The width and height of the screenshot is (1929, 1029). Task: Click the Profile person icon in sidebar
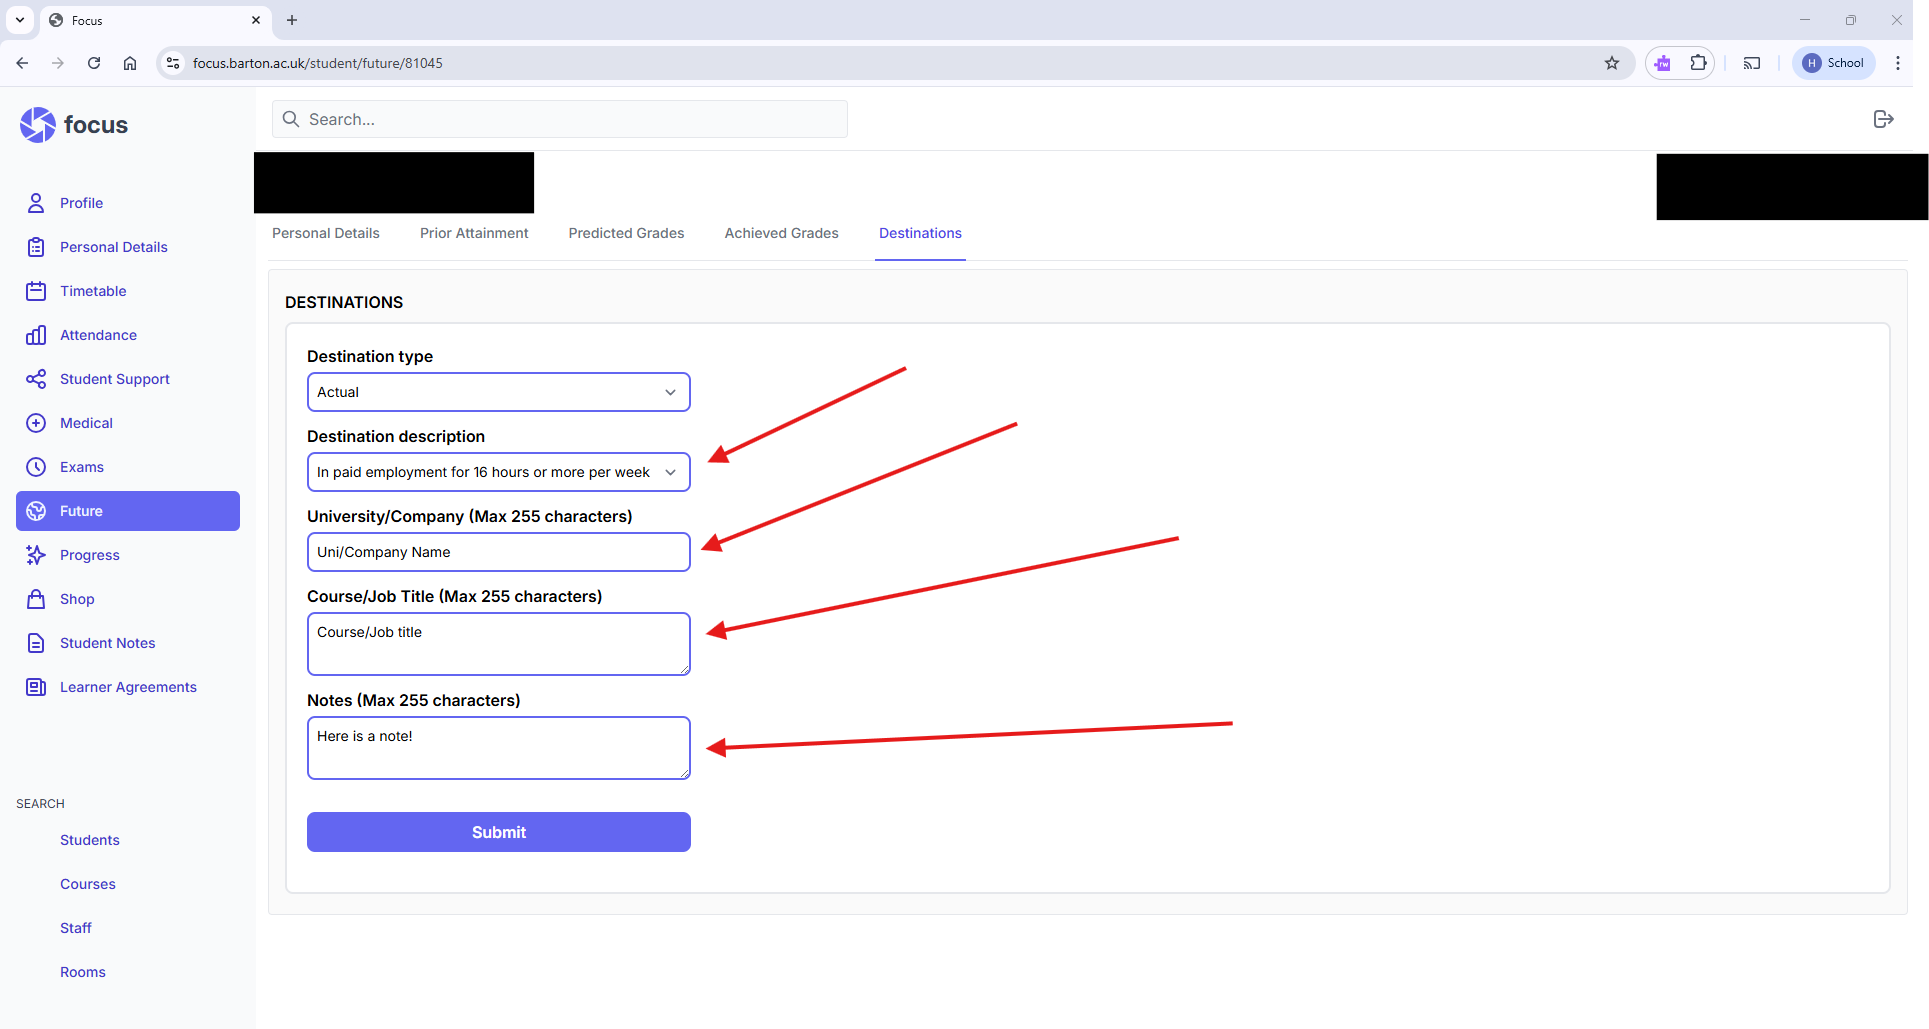[36, 203]
